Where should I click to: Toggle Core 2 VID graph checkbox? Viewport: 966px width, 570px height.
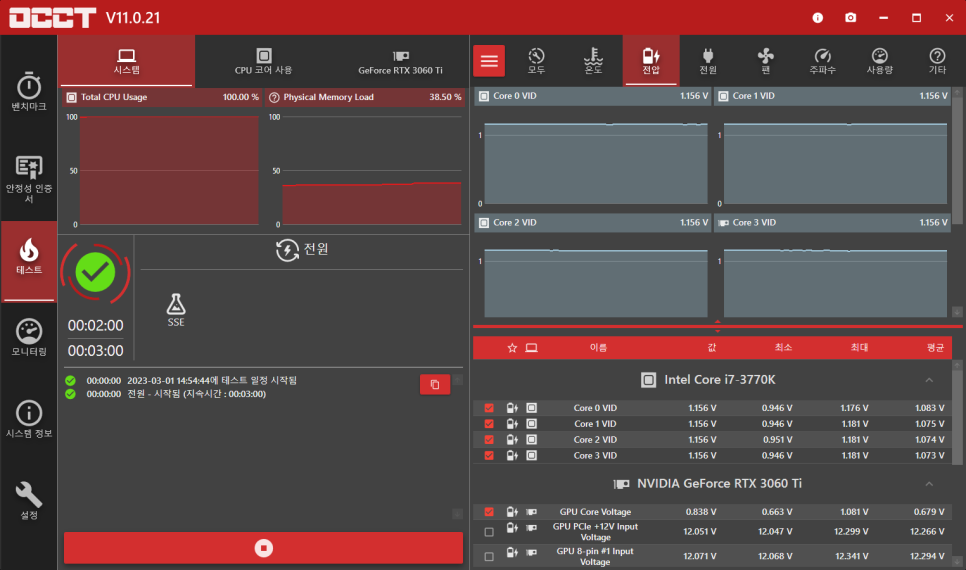pos(489,440)
